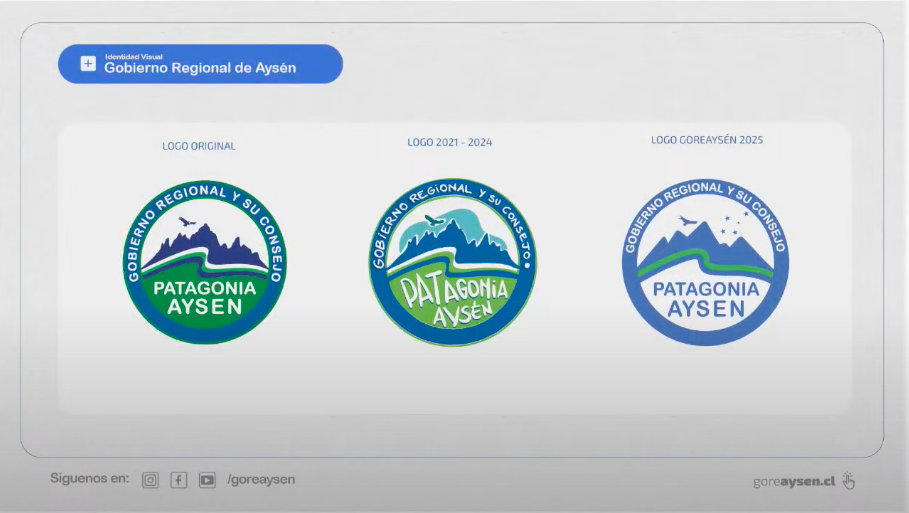Click the 'LOGO GOREAYSÉN 2025' label

pyautogui.click(x=707, y=140)
